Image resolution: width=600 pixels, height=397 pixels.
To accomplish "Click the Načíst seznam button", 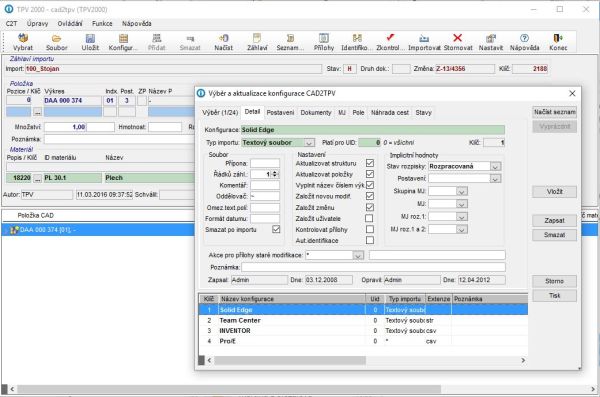I will point(554,112).
